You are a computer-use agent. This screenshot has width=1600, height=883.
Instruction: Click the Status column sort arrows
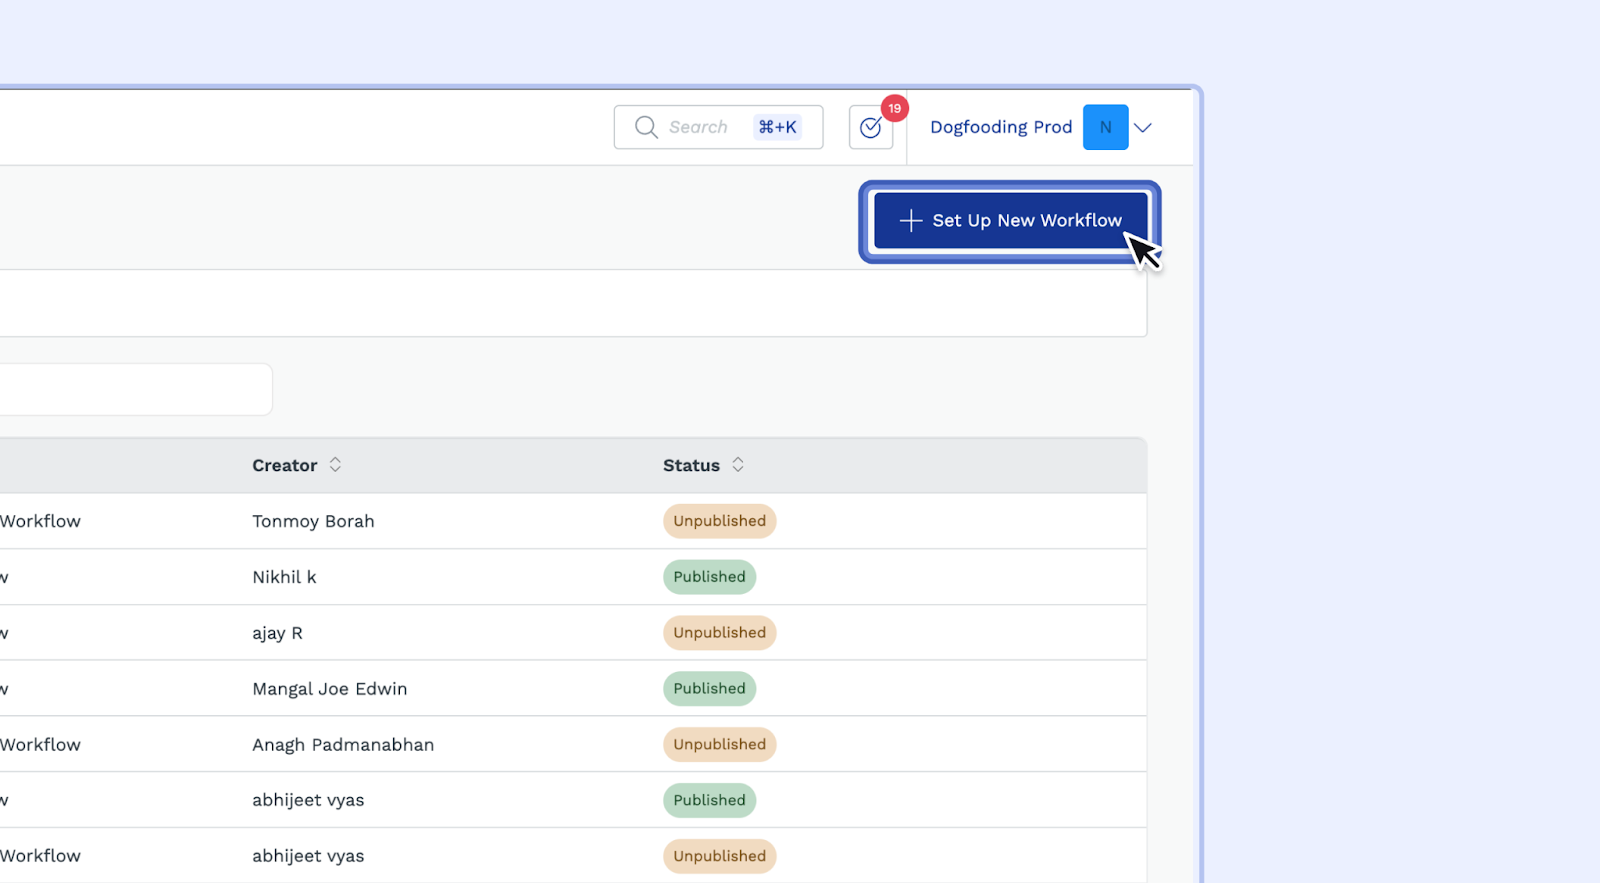pyautogui.click(x=738, y=465)
